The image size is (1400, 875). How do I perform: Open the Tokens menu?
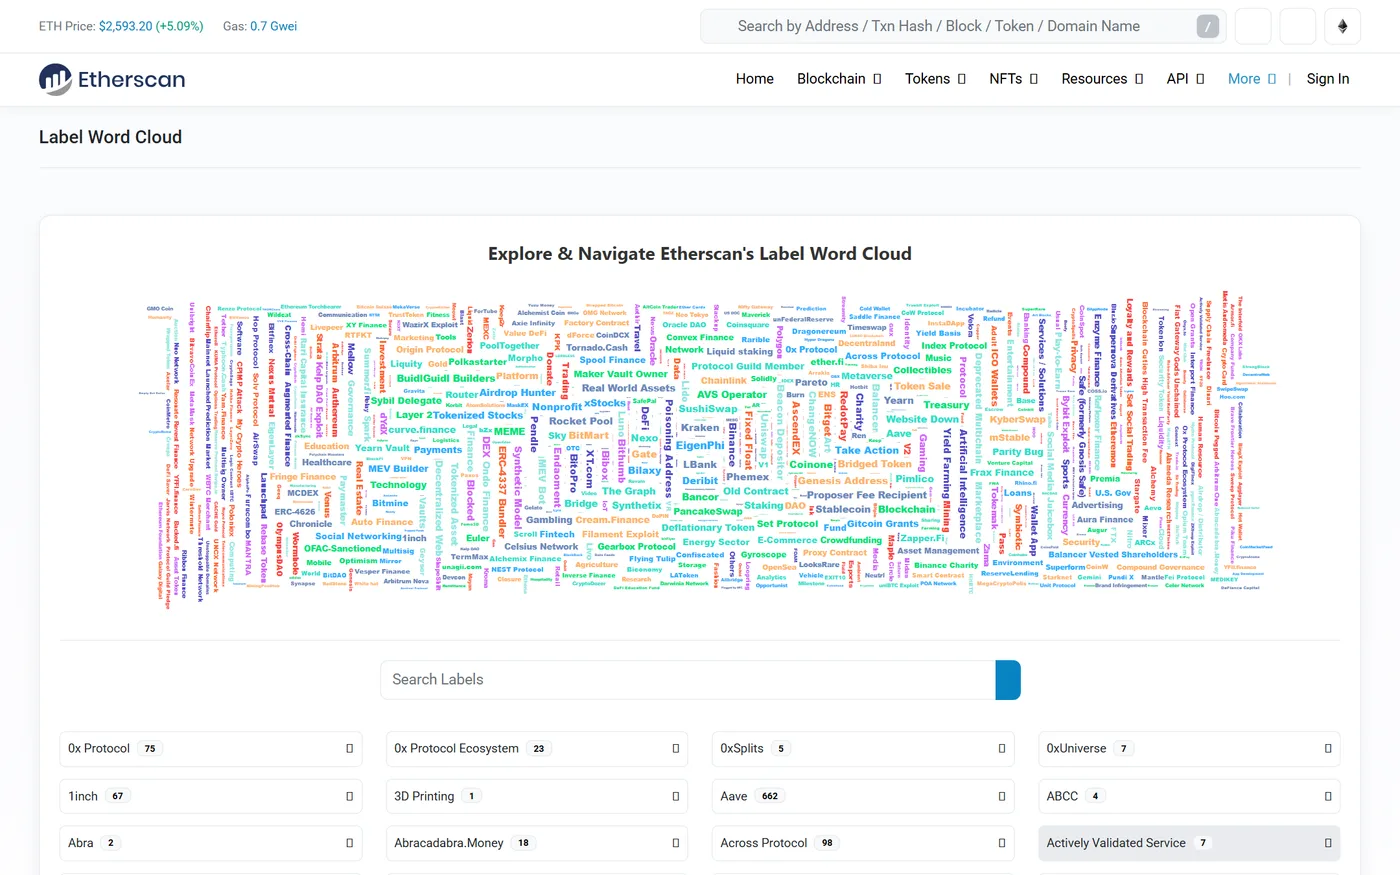tap(935, 79)
